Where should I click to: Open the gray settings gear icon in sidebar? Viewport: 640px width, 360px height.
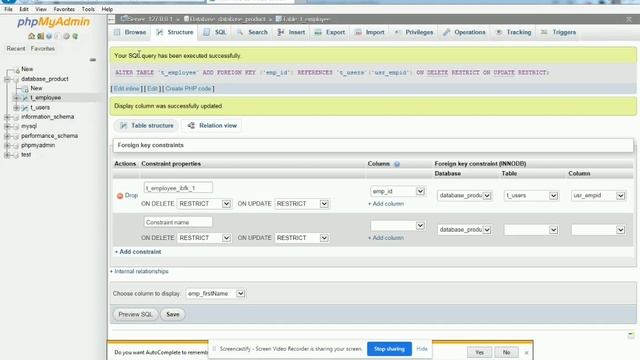pos(66,36)
